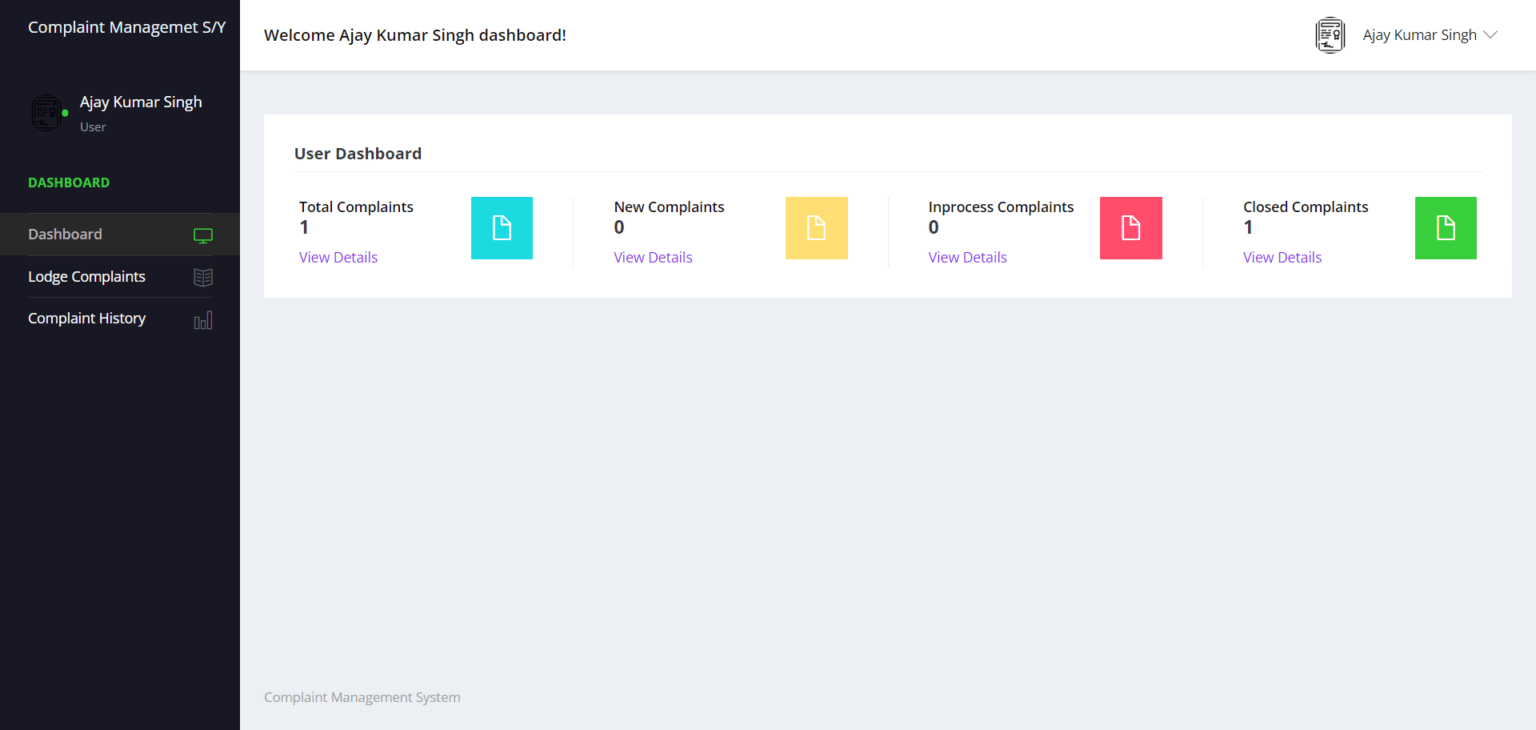The height and width of the screenshot is (730, 1536).
Task: View Details for Inprocess Complaints
Action: coord(967,257)
